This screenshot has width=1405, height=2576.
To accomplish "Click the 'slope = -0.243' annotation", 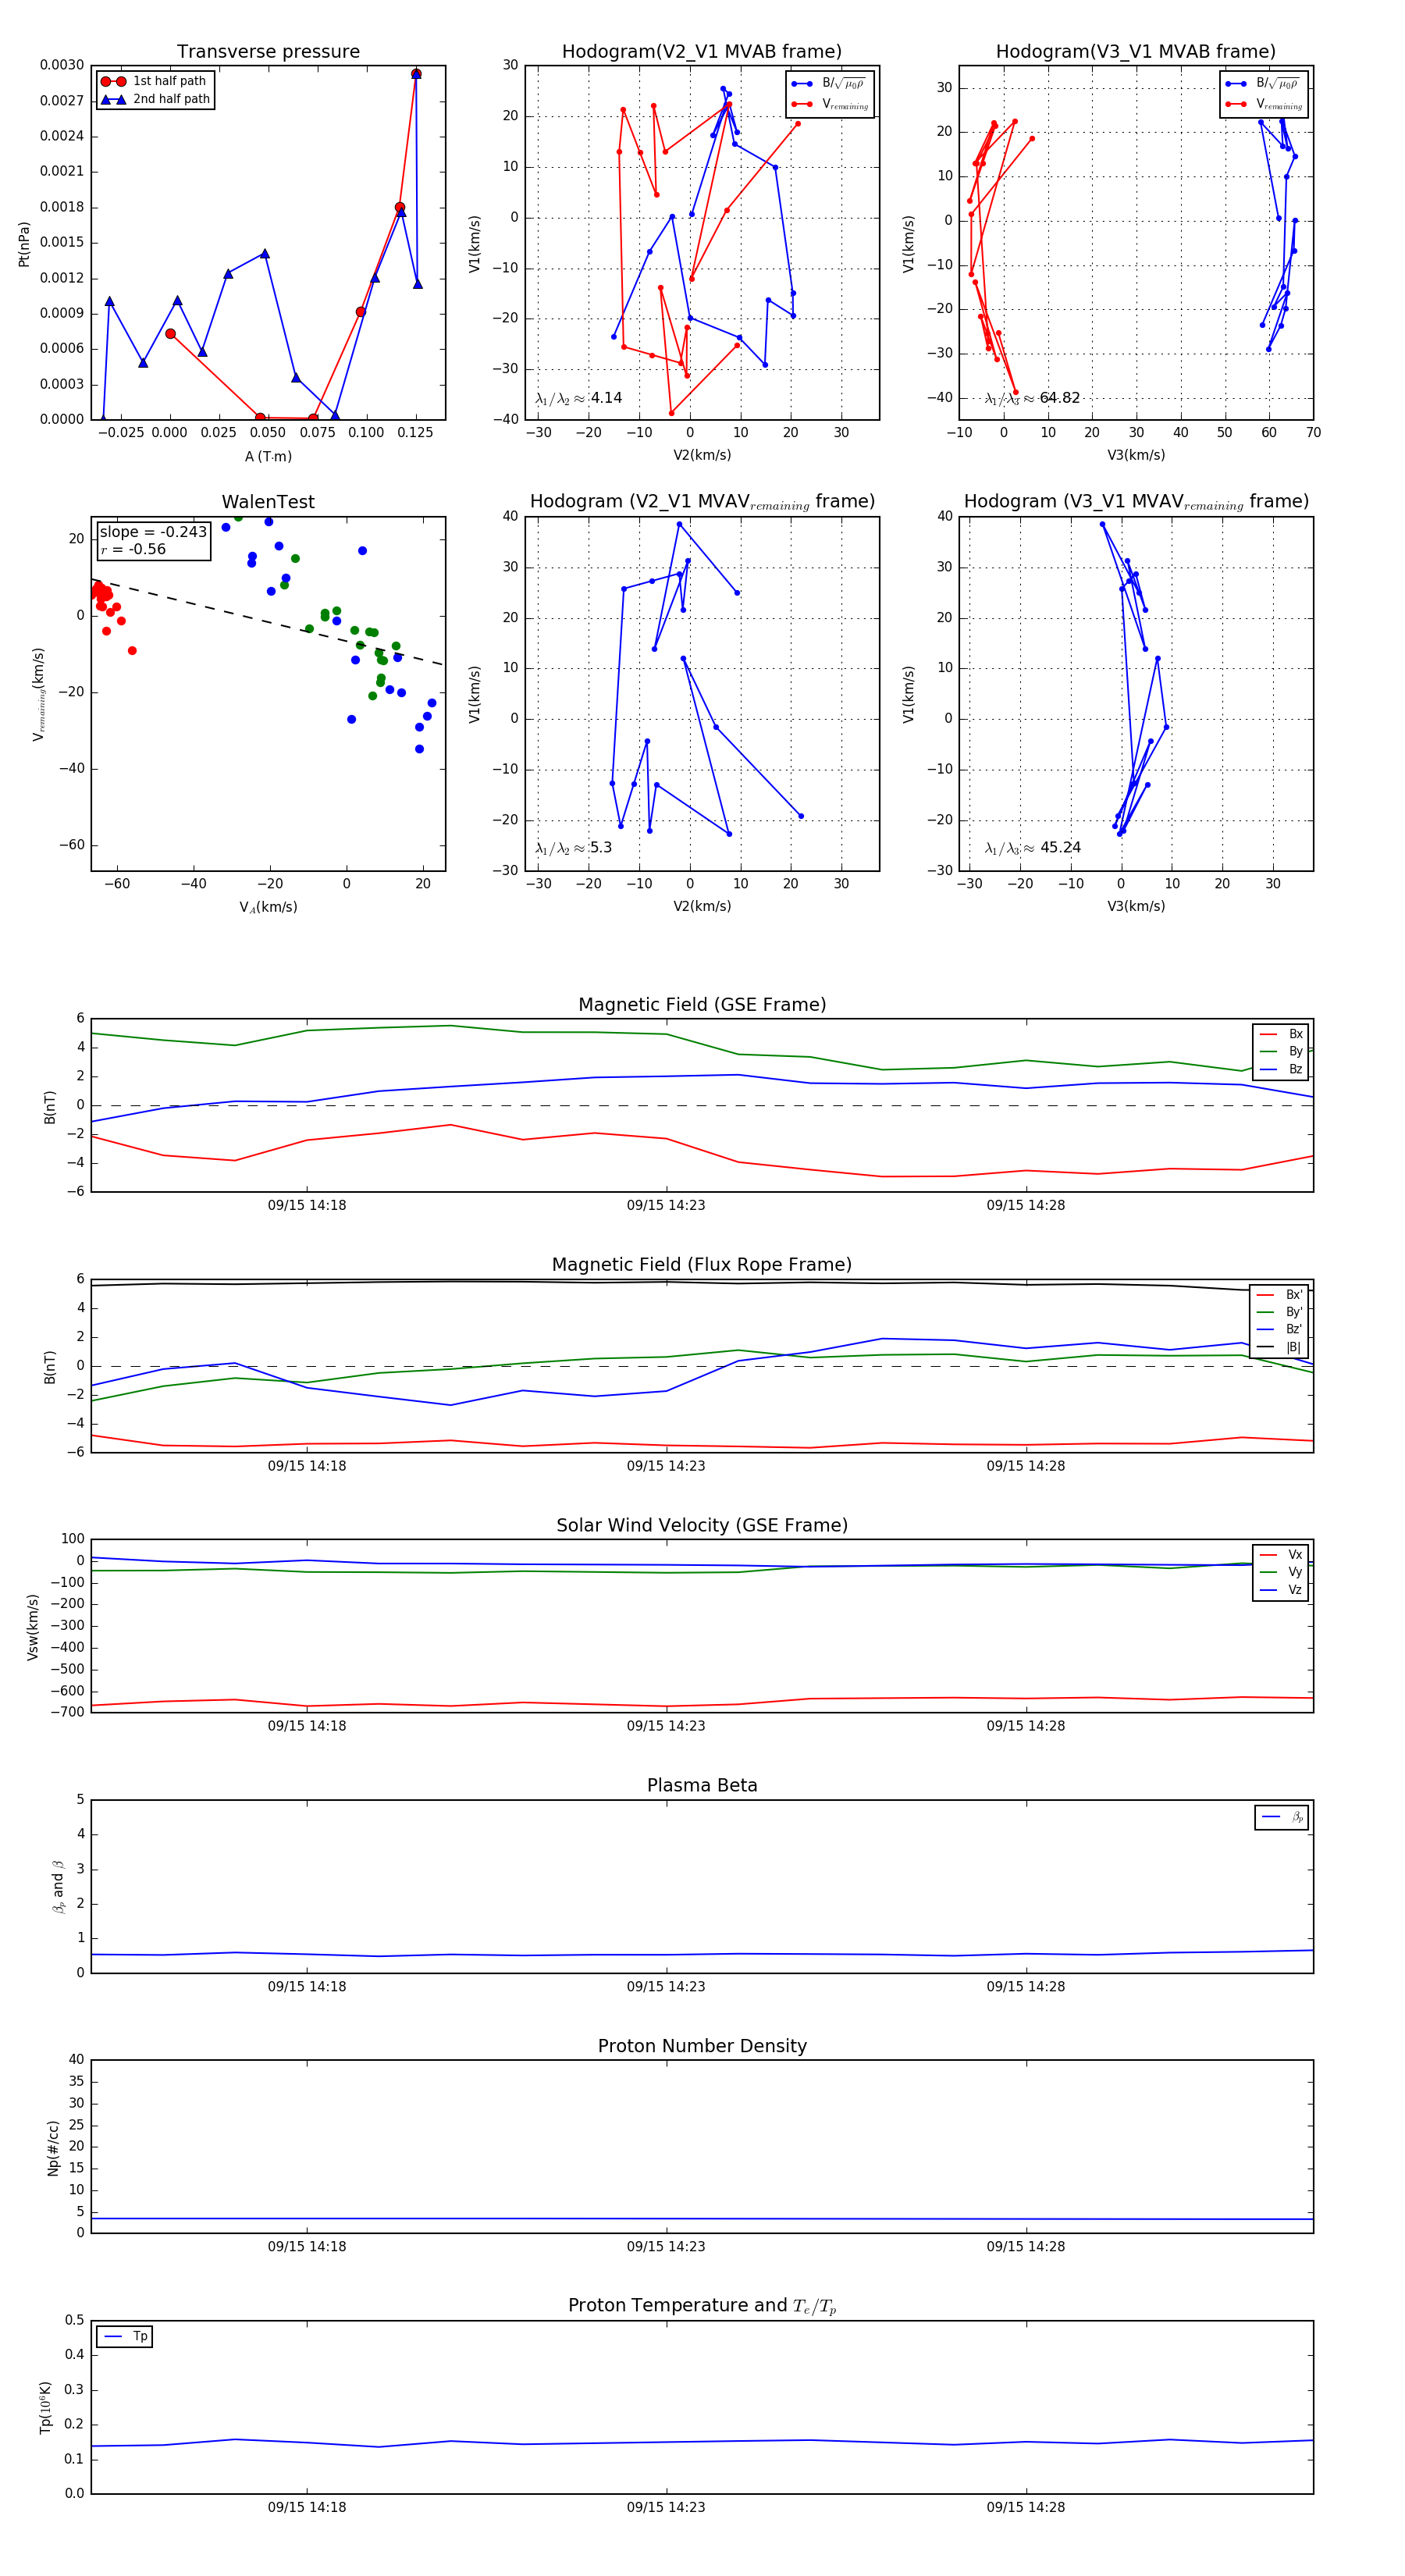I will 153,532.
